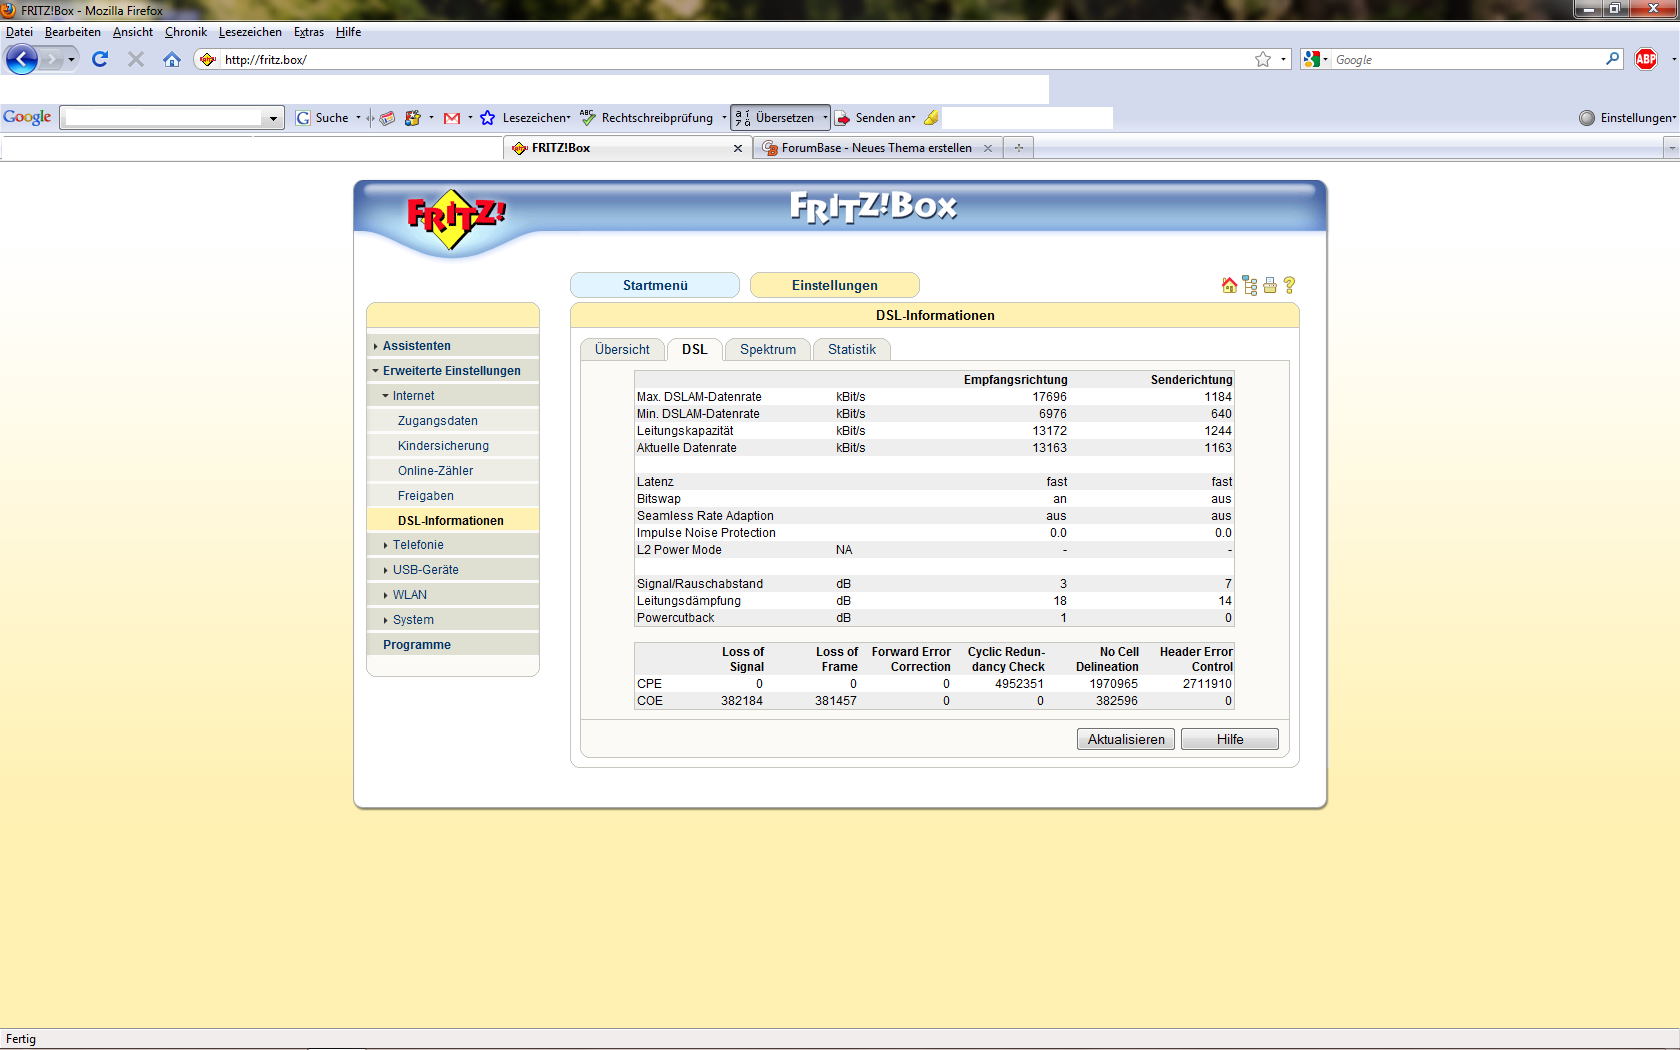Open the Hilfe menu in menu bar
Screen dimensions: 1680x1050
348,32
